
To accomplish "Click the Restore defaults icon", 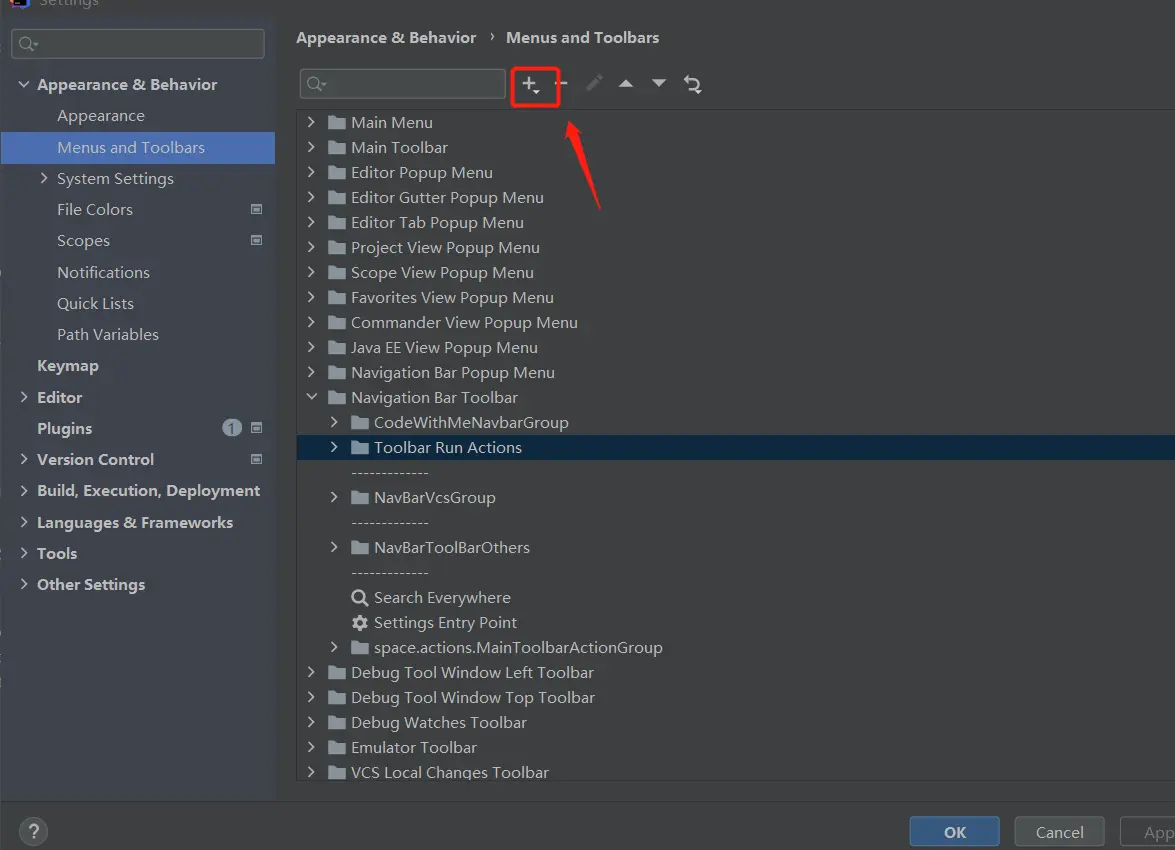I will coord(692,85).
